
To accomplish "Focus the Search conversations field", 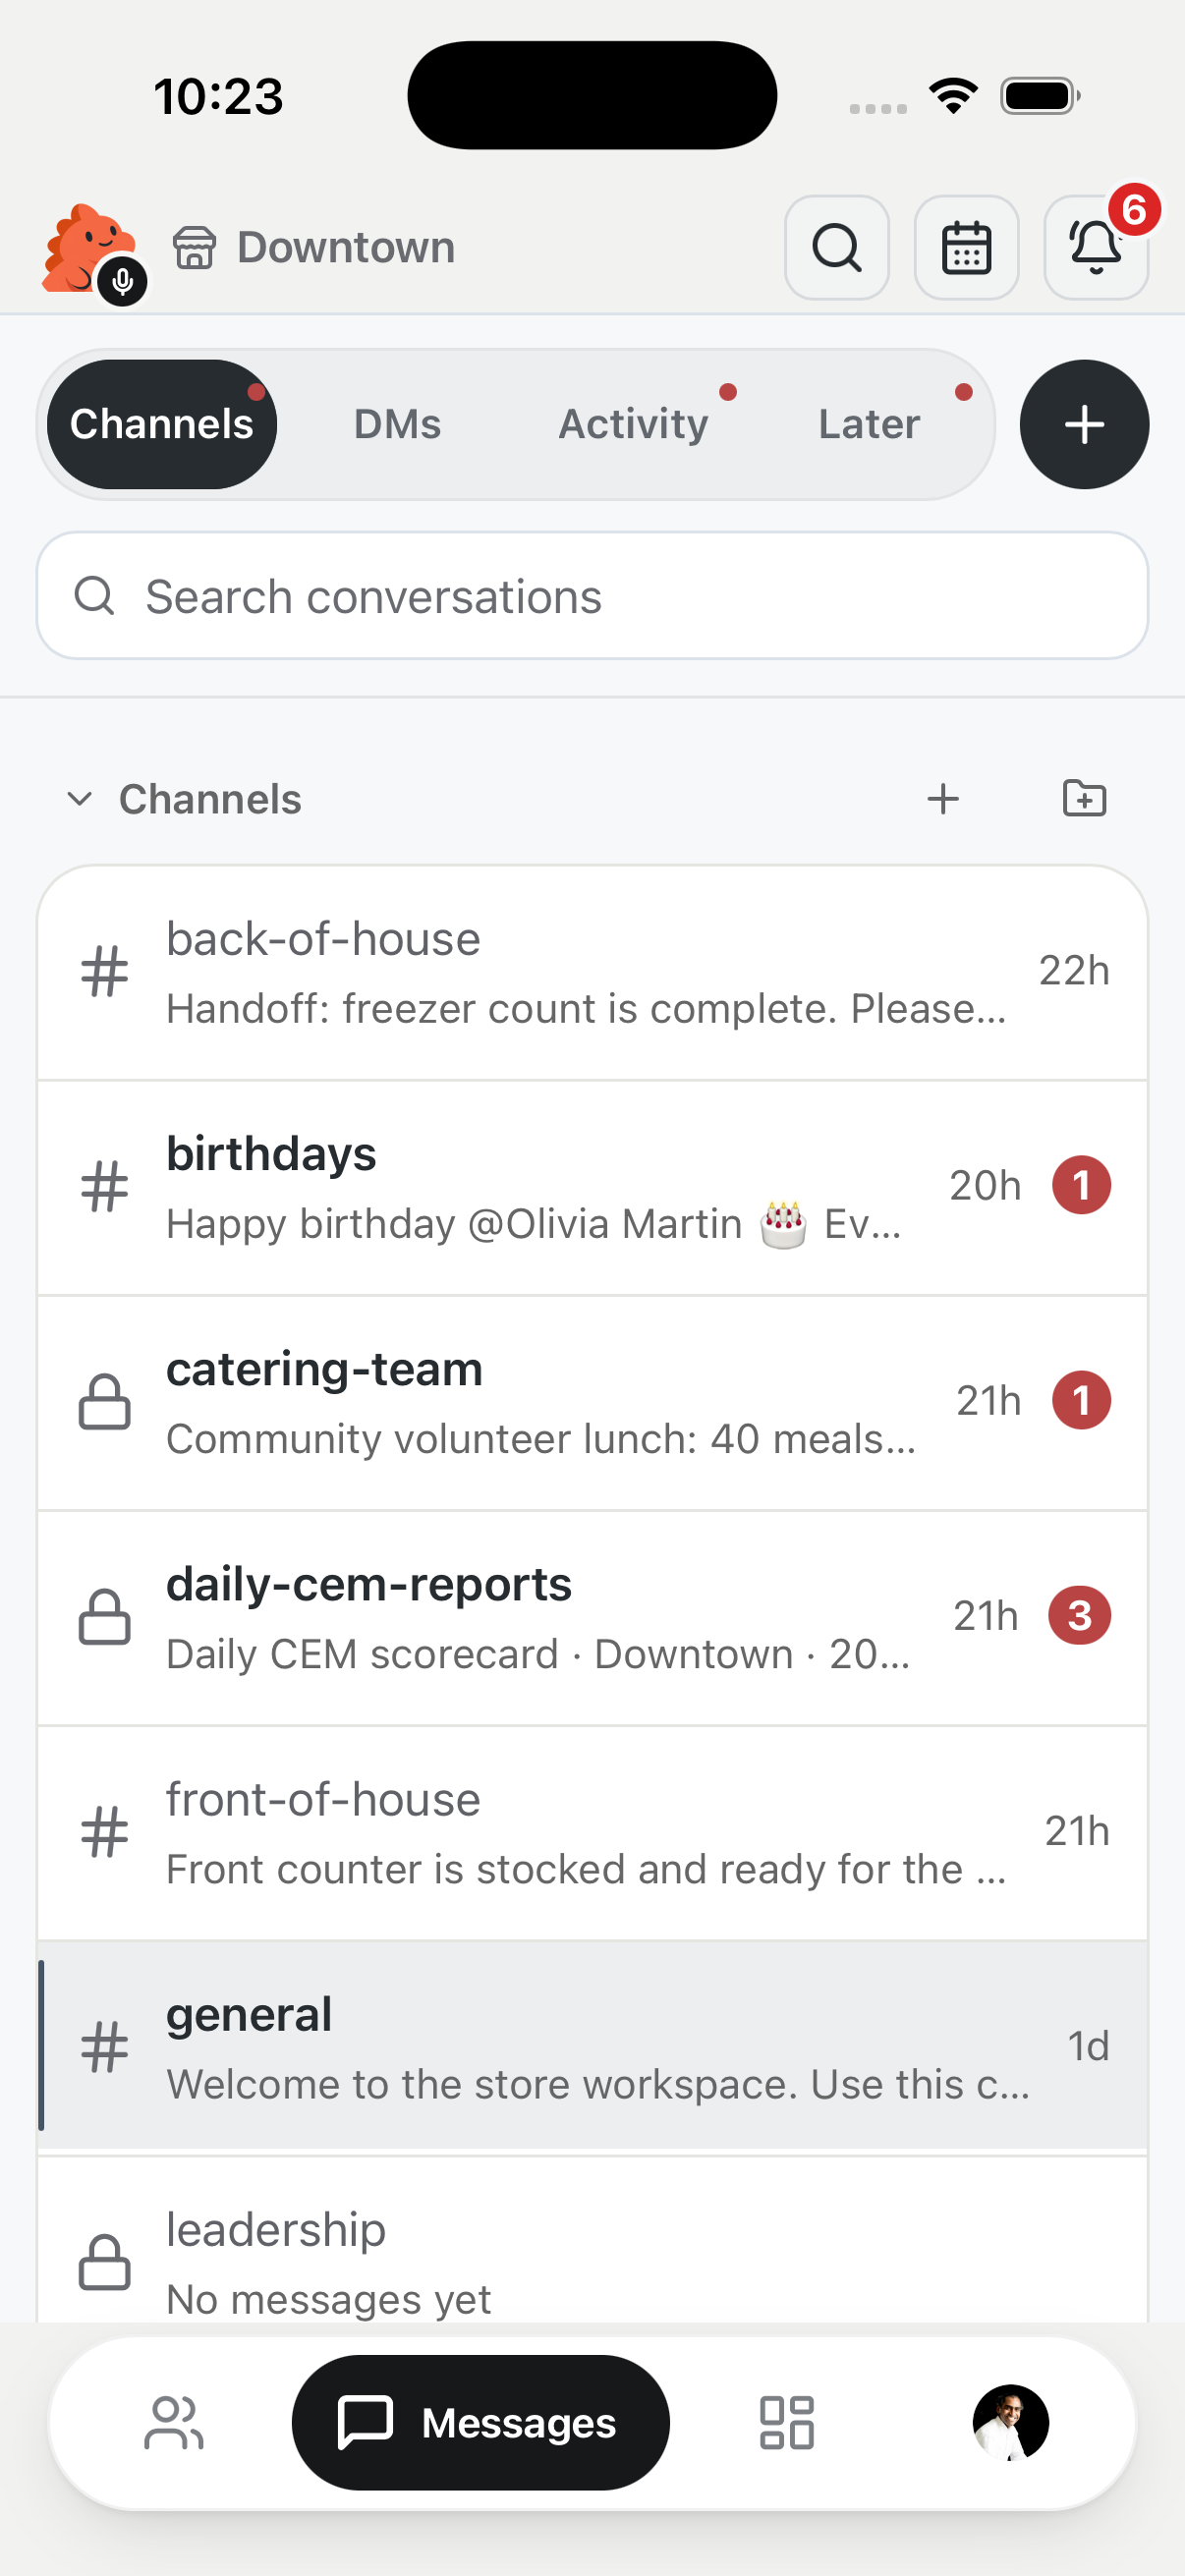I will click(592, 596).
